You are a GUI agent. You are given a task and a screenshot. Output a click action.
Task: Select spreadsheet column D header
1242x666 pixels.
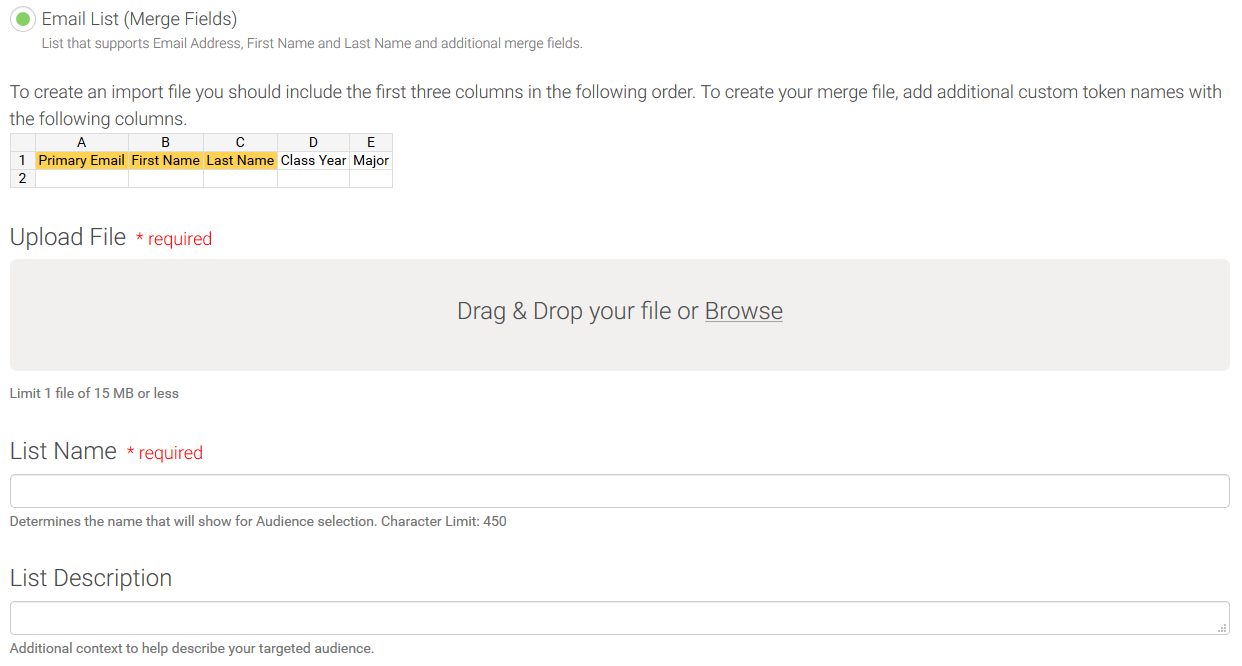tap(313, 142)
